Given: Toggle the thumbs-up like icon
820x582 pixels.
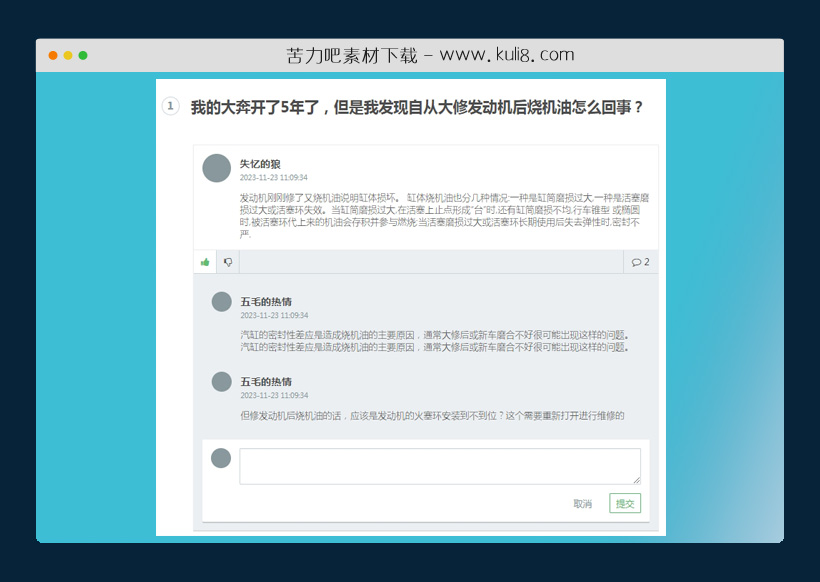Looking at the screenshot, I should point(204,261).
